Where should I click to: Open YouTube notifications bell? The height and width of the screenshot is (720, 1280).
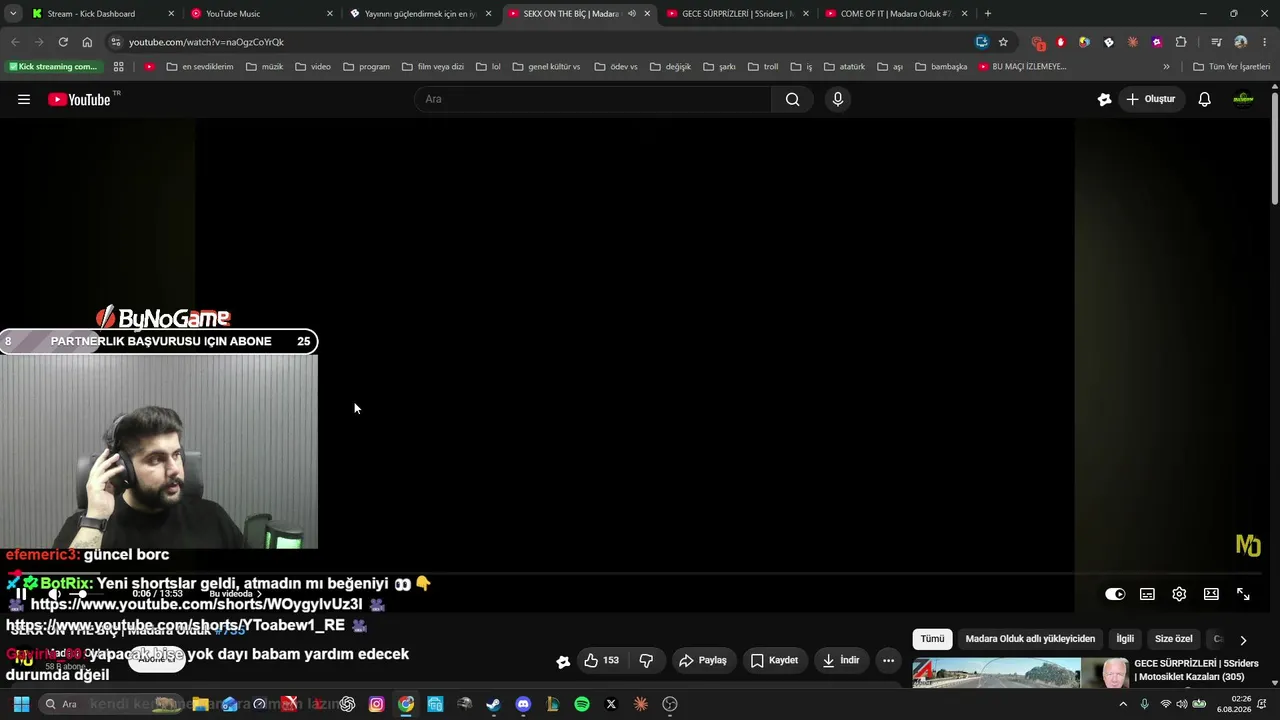click(1204, 99)
